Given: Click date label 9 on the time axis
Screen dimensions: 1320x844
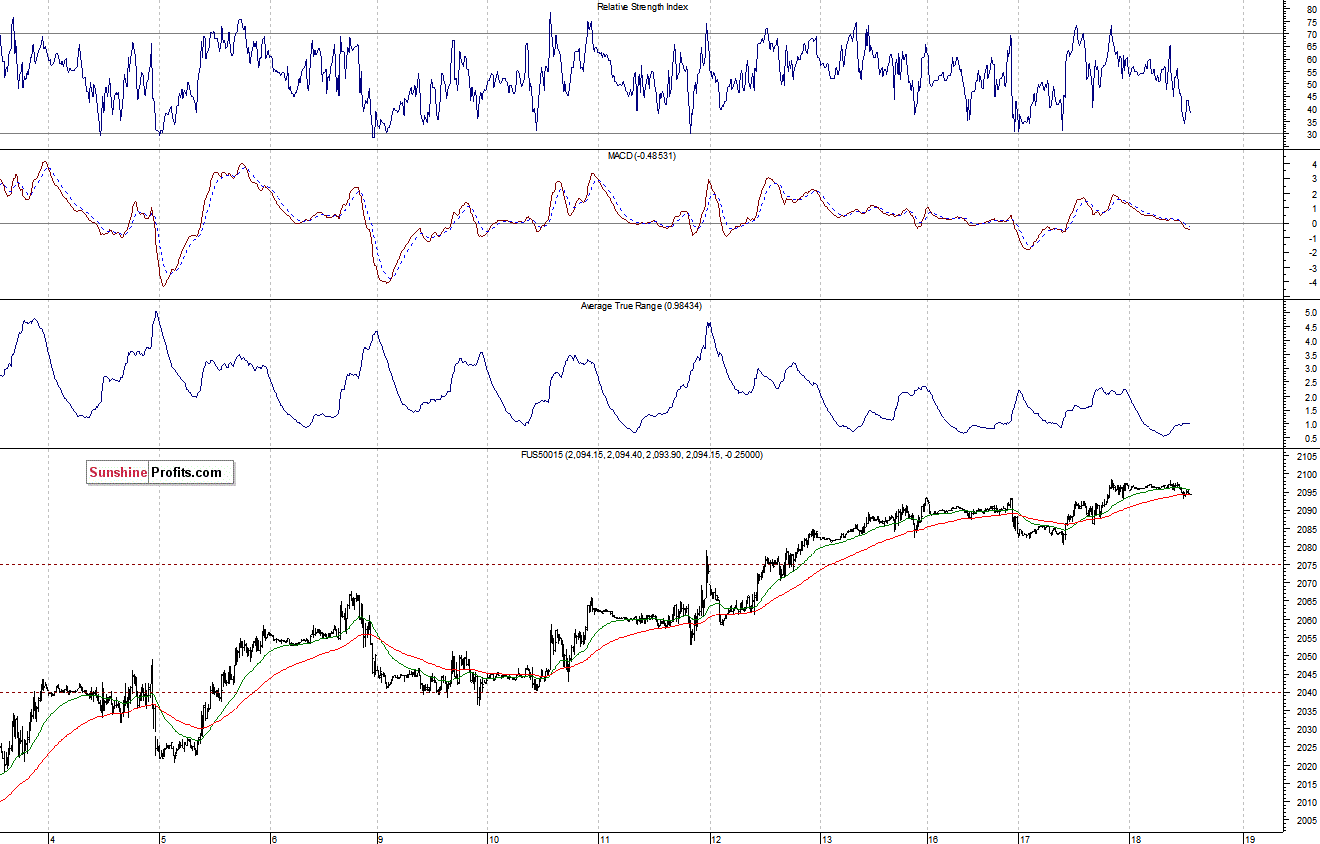Looking at the screenshot, I should coord(381,839).
